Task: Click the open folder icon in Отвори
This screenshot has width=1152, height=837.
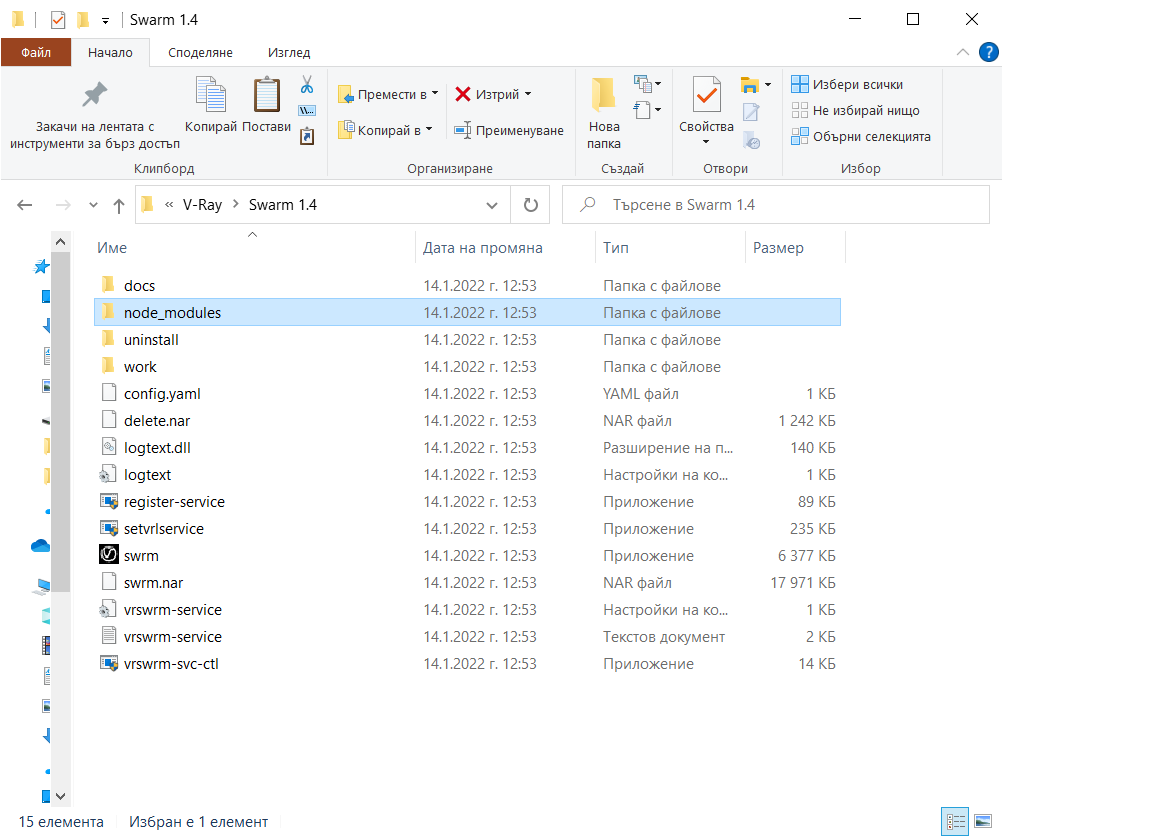Action: point(750,85)
